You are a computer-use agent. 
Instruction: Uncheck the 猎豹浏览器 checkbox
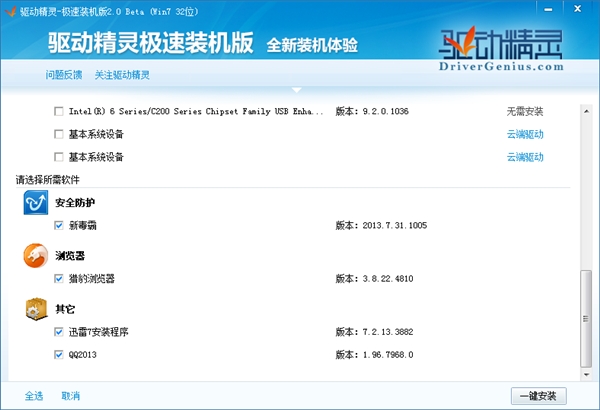point(59,279)
